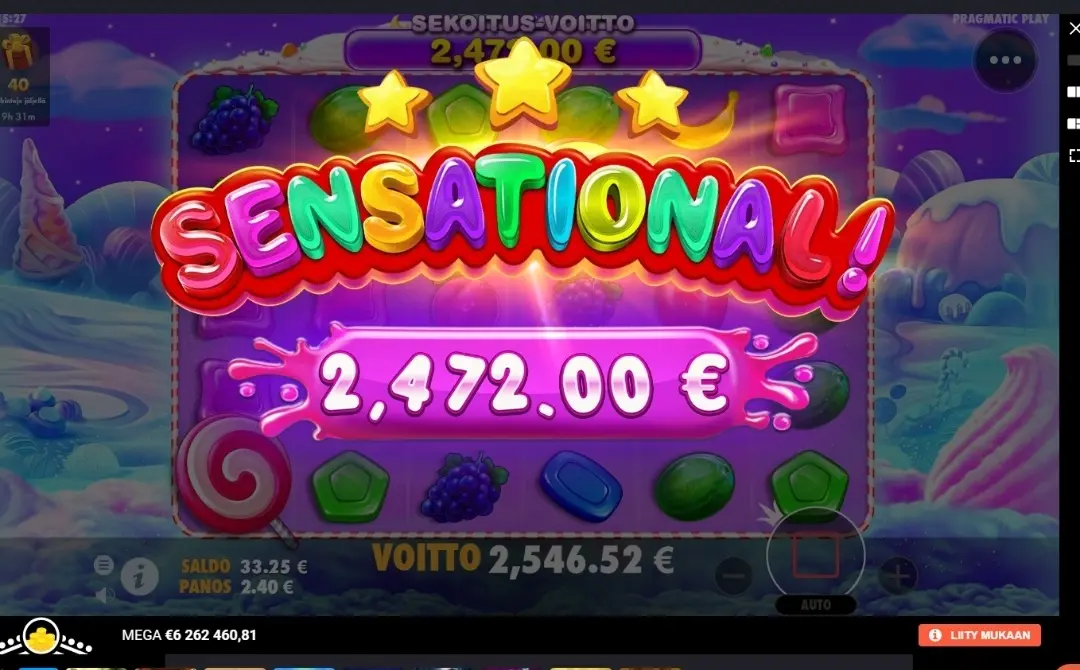Image resolution: width=1080 pixels, height=670 pixels.
Task: Toggle fullscreen with the dashed square icon
Action: point(1074,155)
